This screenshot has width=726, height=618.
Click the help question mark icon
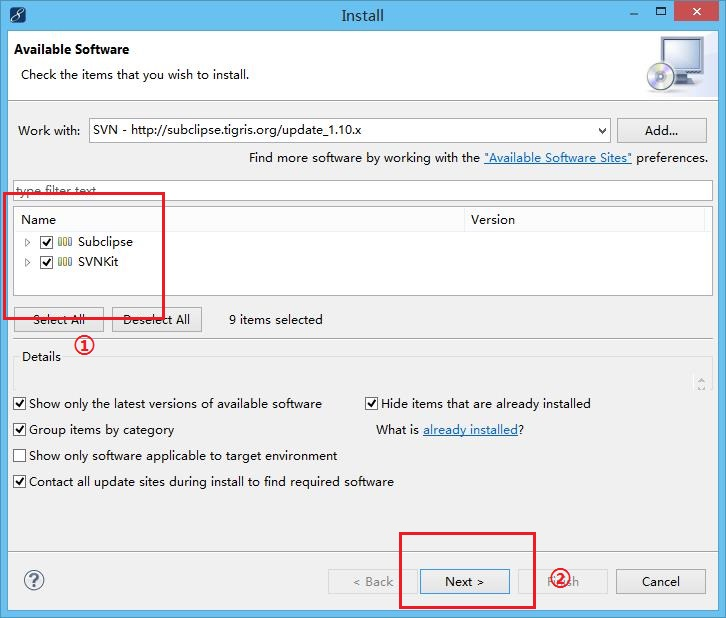pyautogui.click(x=34, y=580)
